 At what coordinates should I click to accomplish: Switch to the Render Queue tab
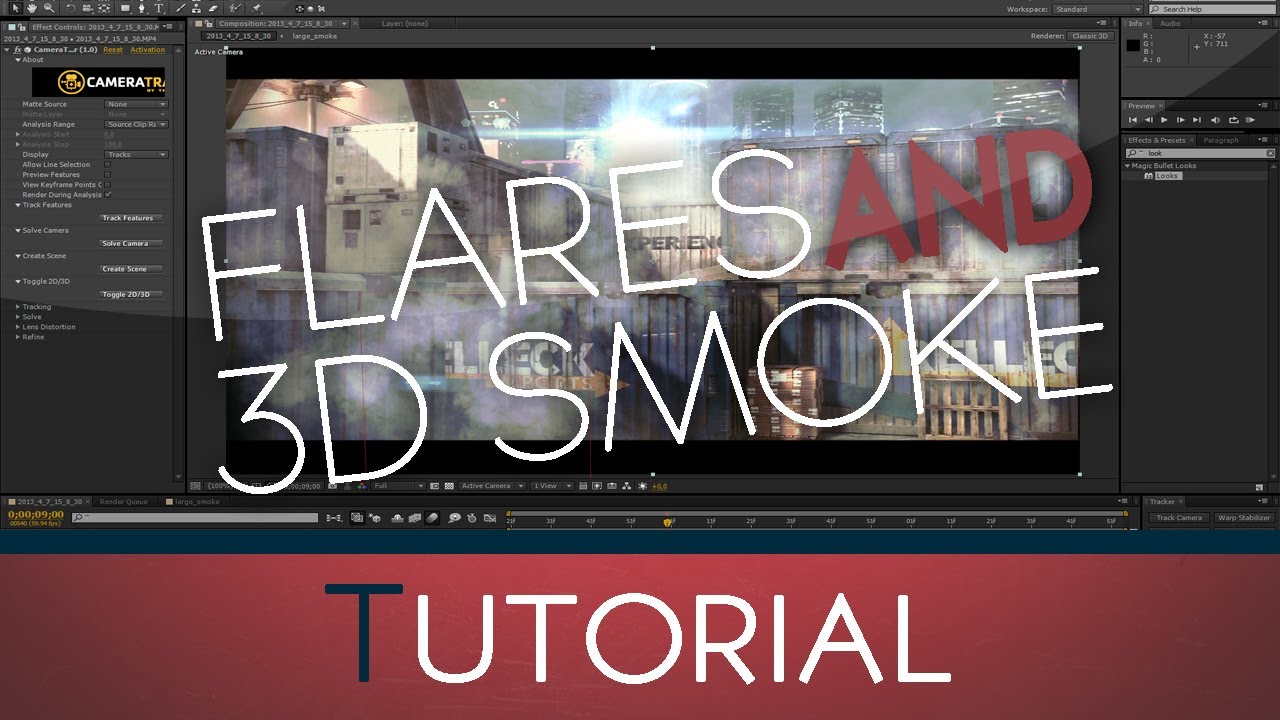click(124, 501)
